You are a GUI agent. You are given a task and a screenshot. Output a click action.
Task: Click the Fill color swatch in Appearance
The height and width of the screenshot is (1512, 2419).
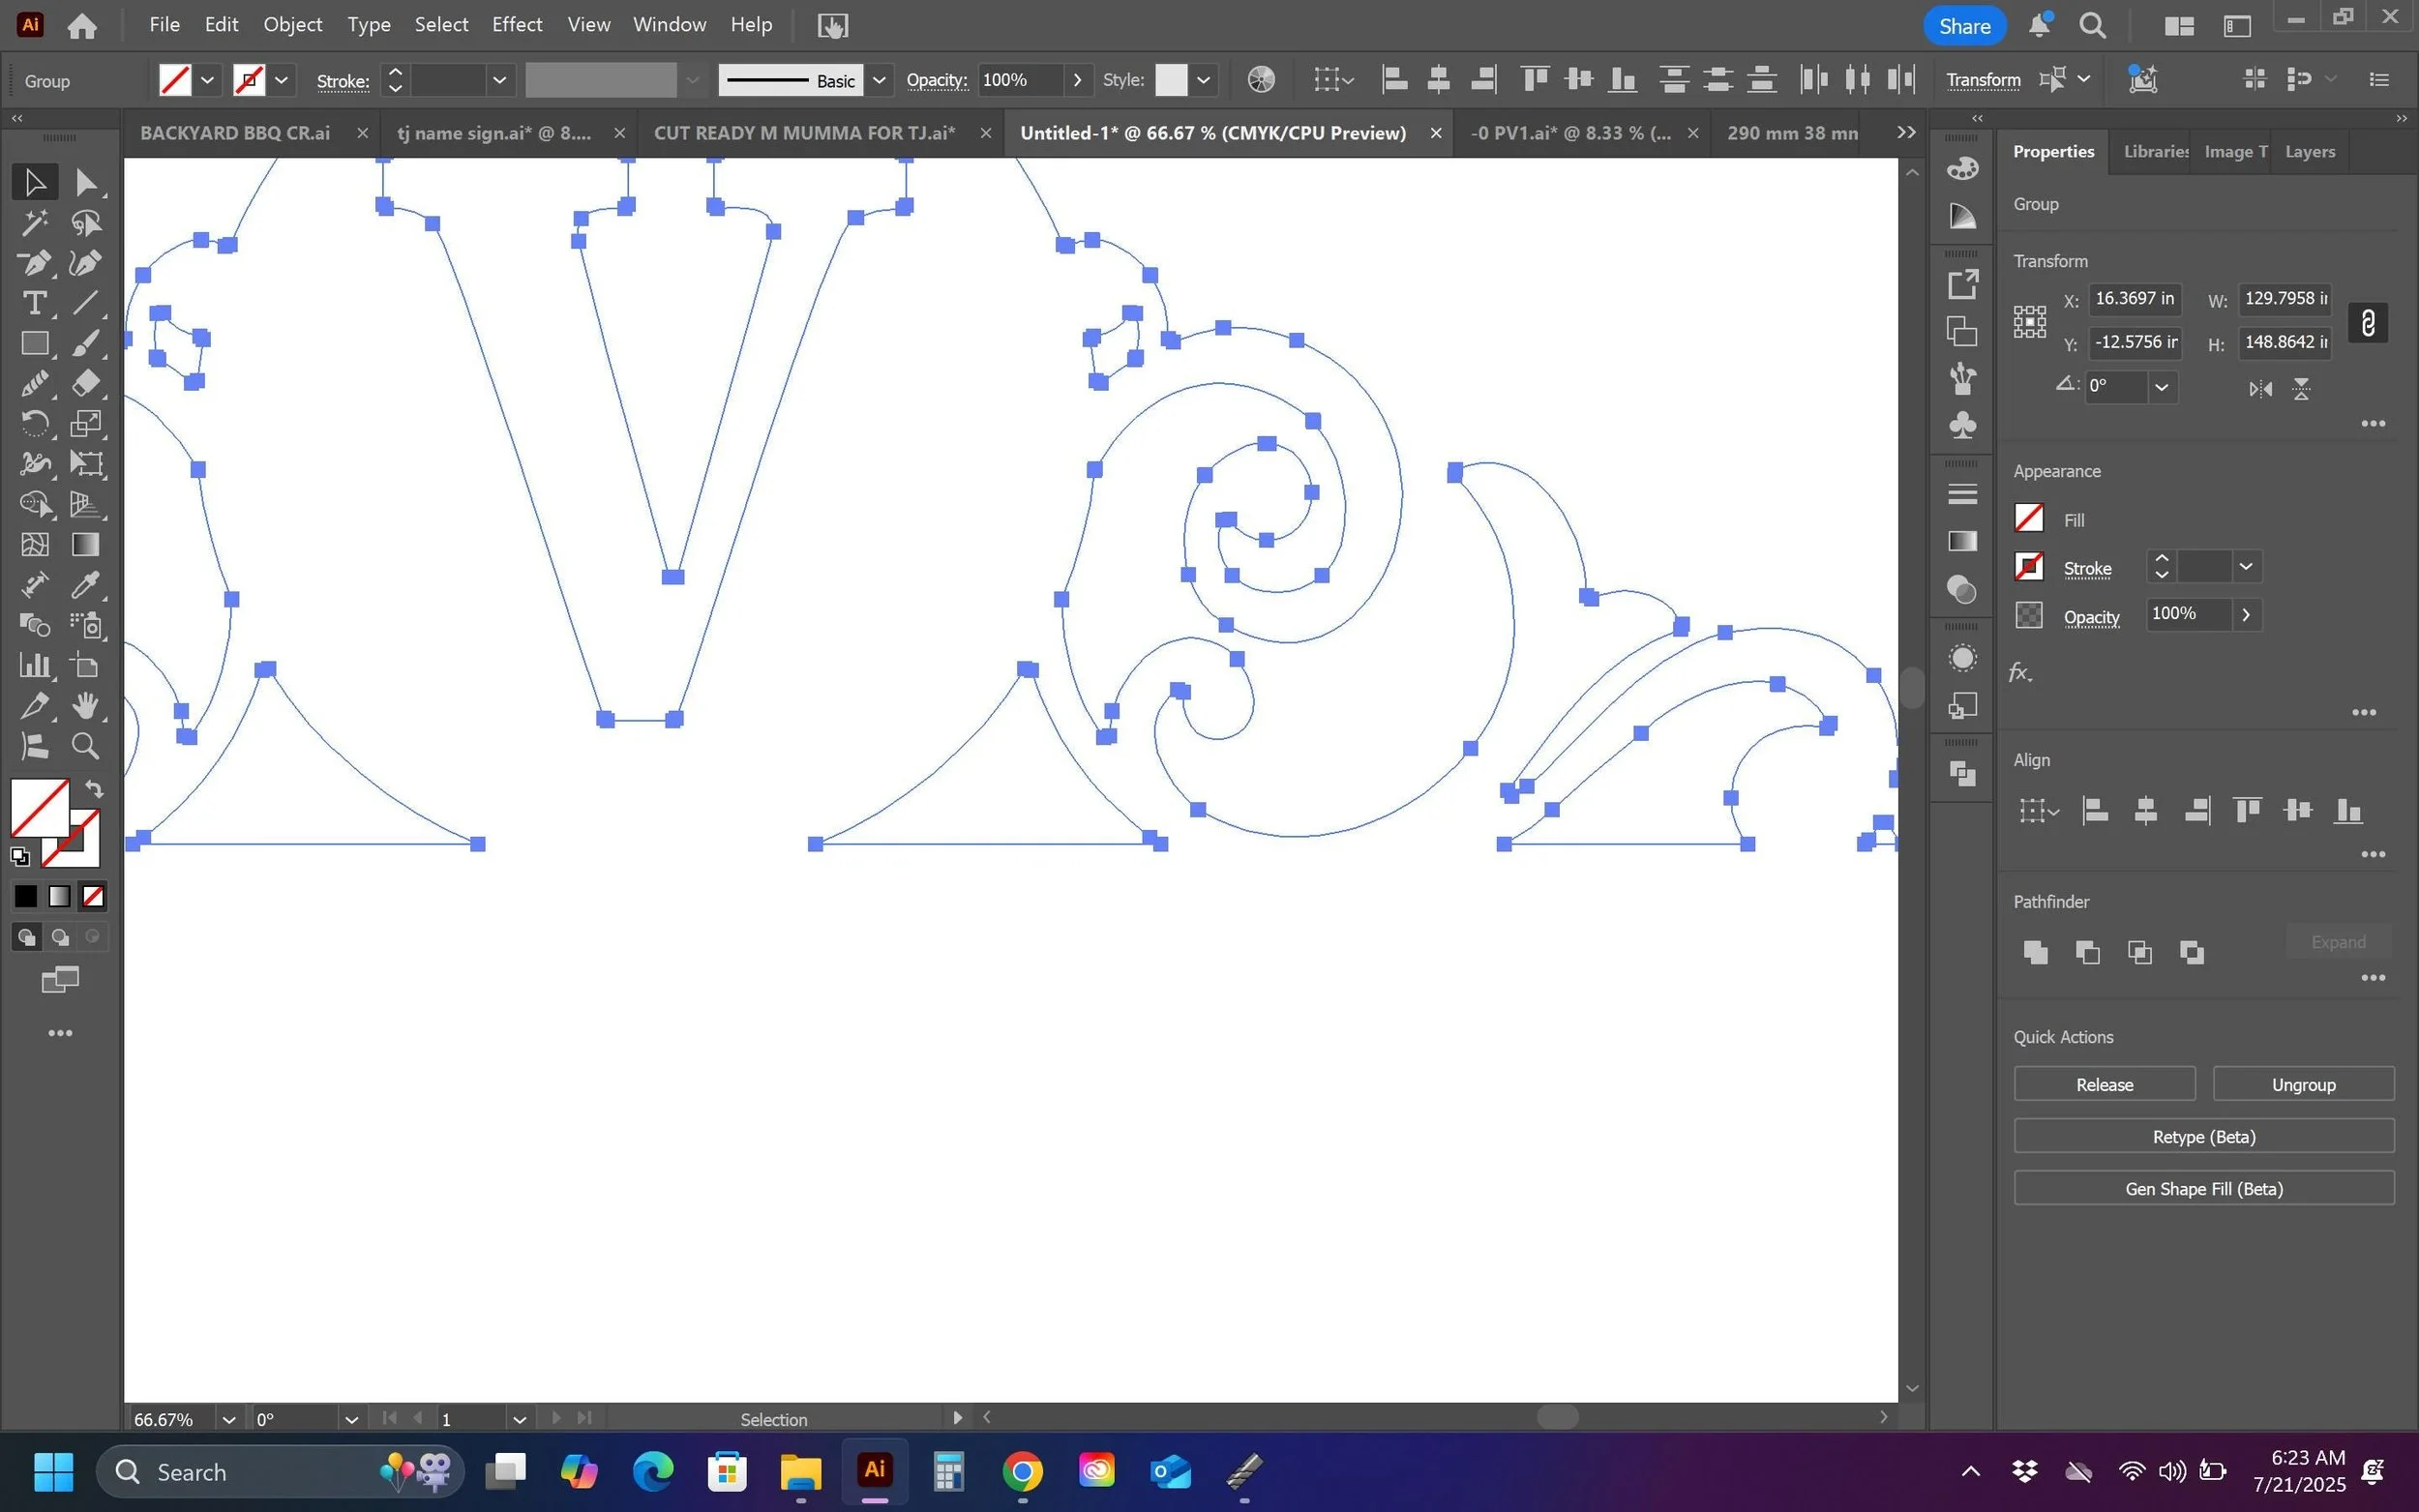(2028, 519)
